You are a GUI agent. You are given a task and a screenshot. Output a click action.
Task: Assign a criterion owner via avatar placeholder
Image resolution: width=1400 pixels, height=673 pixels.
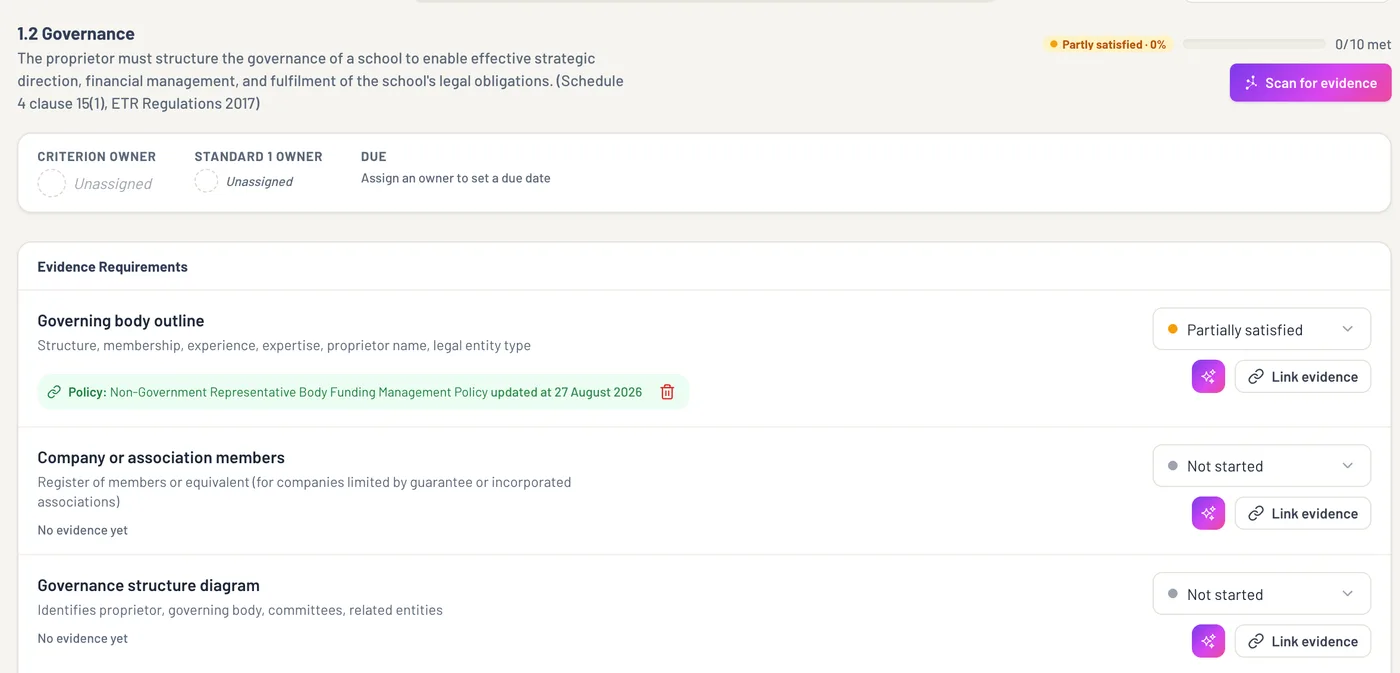click(51, 183)
